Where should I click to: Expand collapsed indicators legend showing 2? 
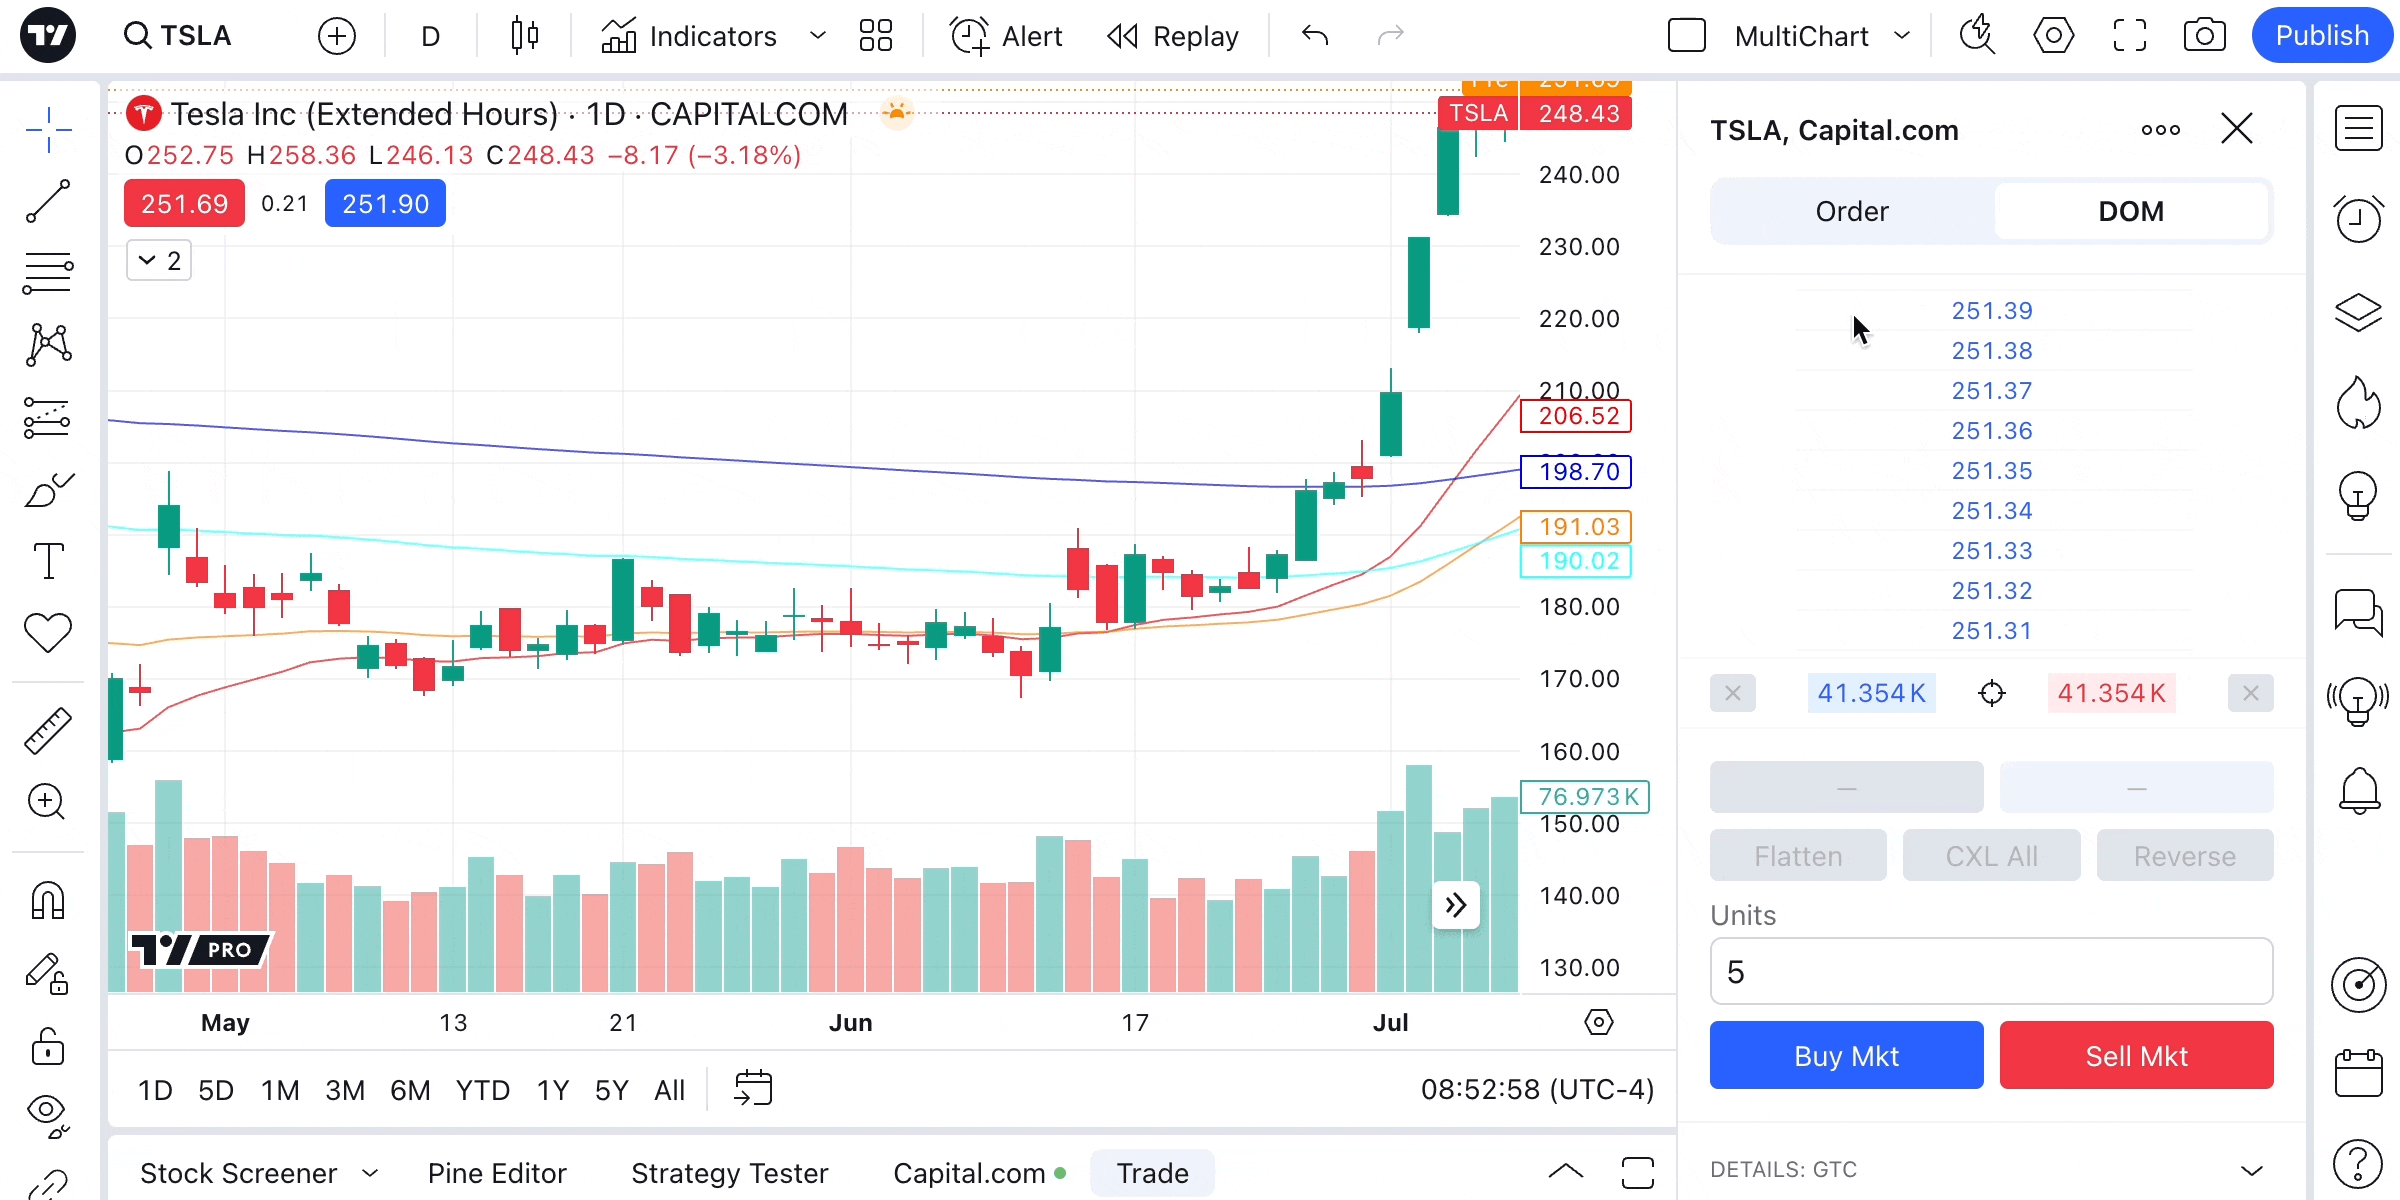[x=159, y=261]
